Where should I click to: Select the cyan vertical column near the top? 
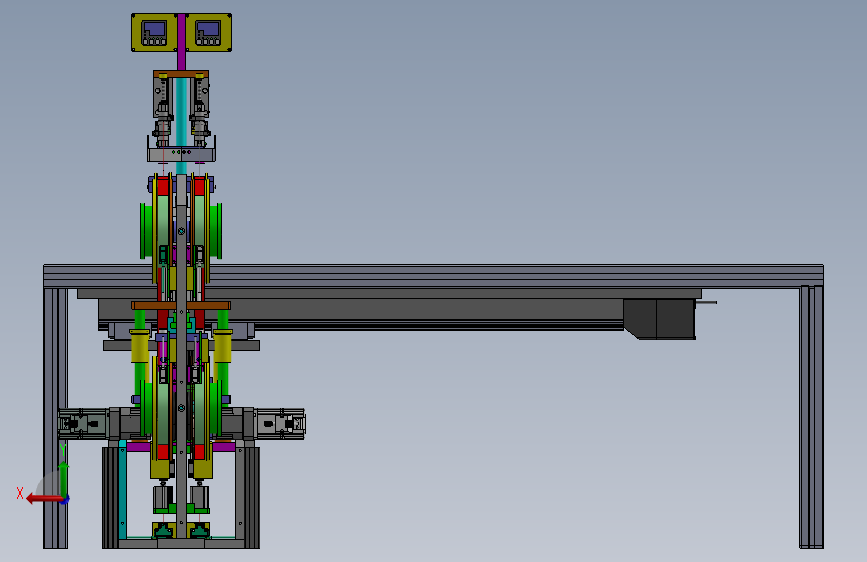[181, 113]
